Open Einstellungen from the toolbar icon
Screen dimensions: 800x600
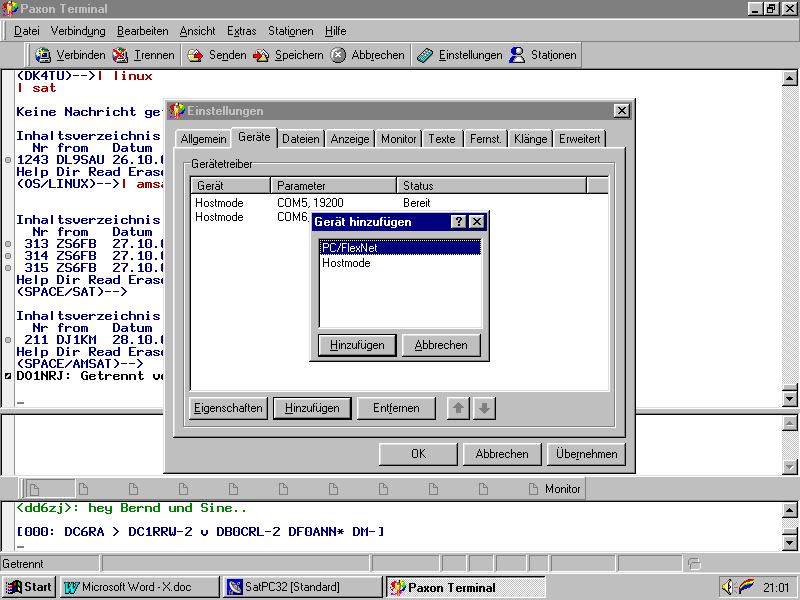point(425,55)
